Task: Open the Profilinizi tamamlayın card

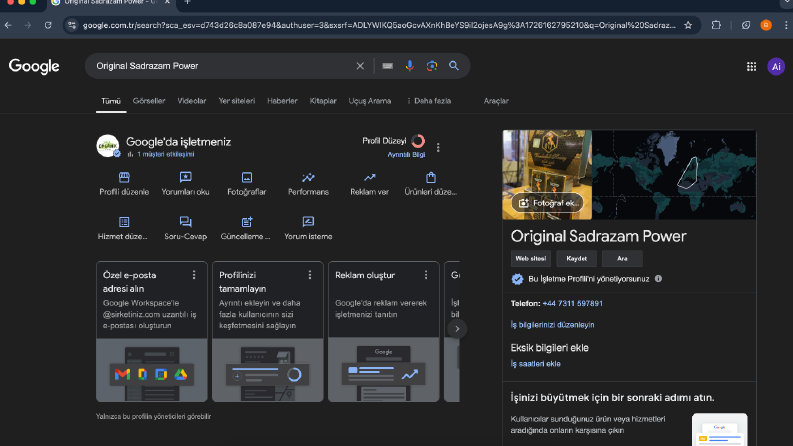Action: pyautogui.click(x=268, y=332)
